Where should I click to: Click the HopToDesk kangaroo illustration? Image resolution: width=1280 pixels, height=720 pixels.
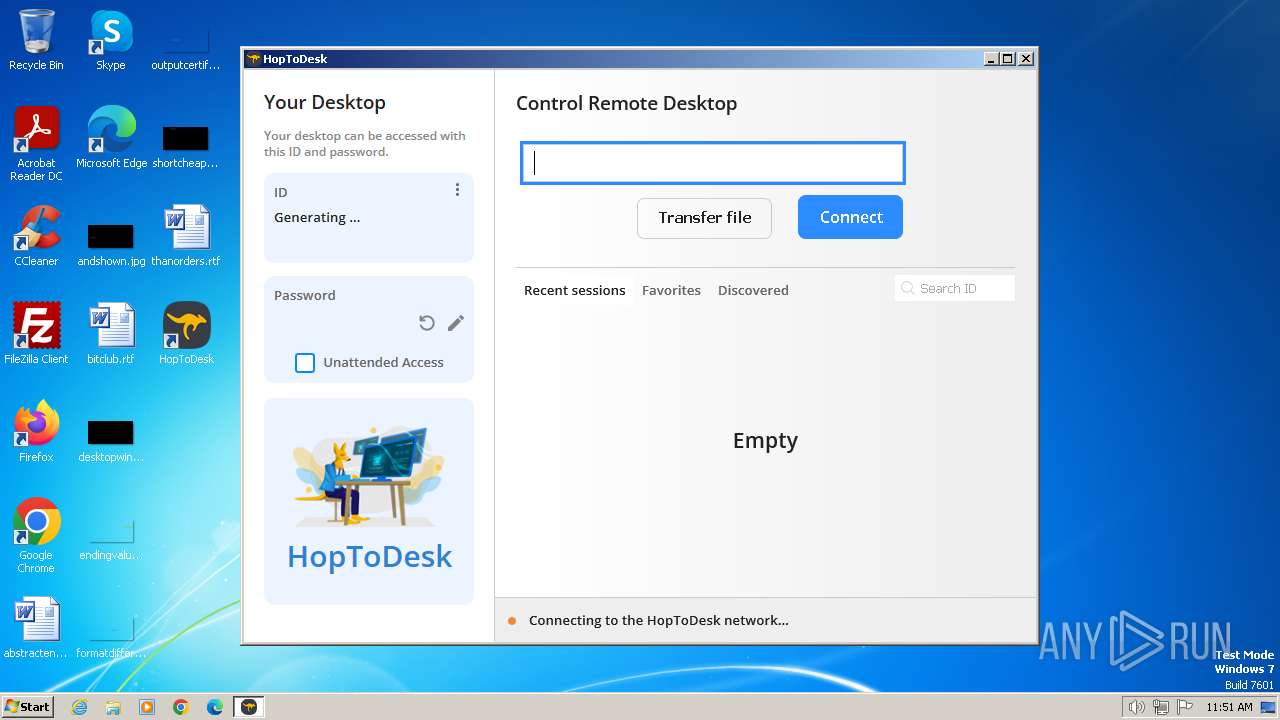click(369, 475)
